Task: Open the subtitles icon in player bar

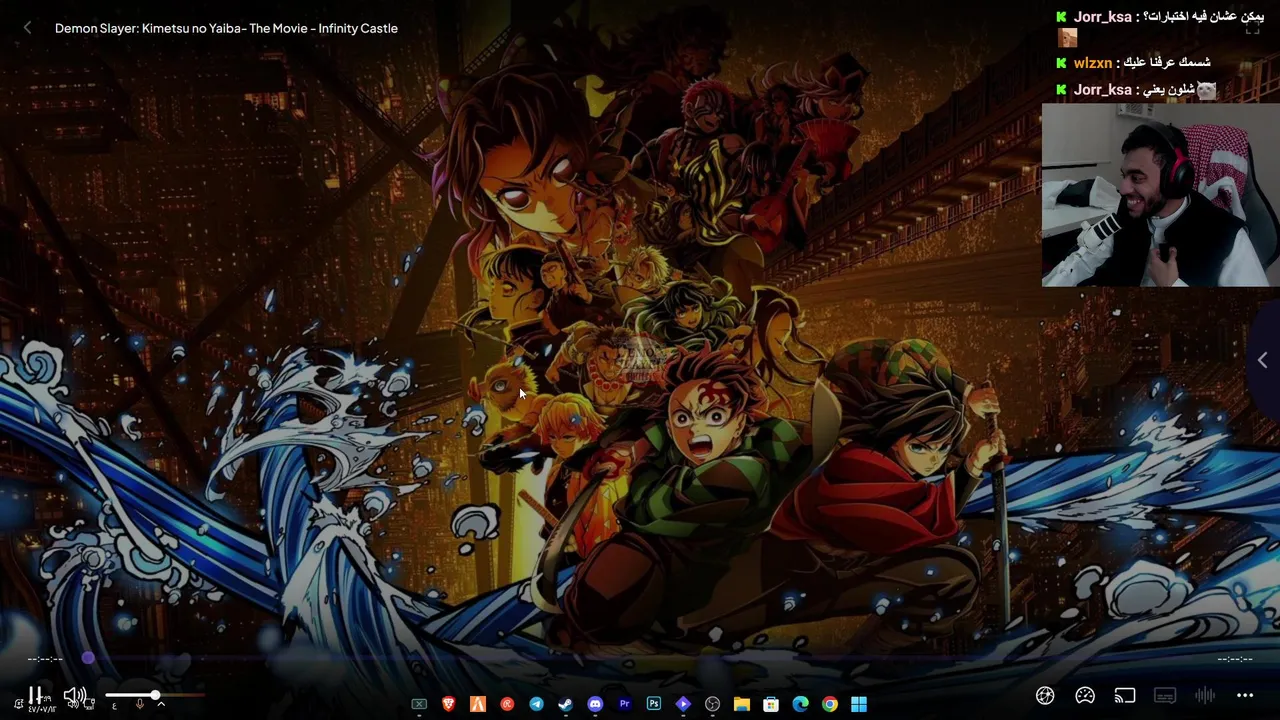Action: (1165, 695)
